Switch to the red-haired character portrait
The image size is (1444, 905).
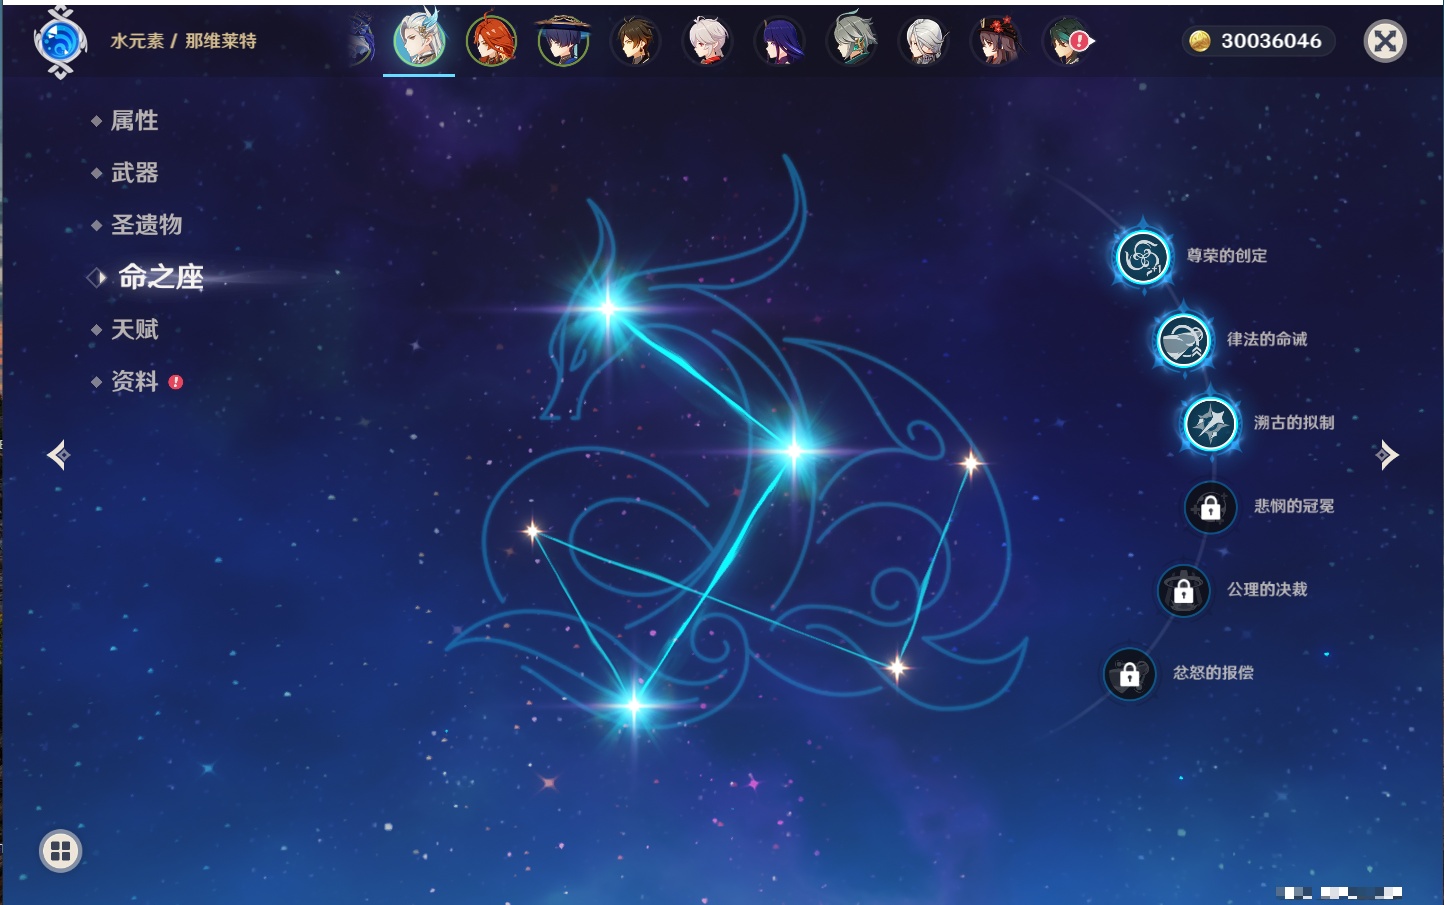(x=491, y=42)
